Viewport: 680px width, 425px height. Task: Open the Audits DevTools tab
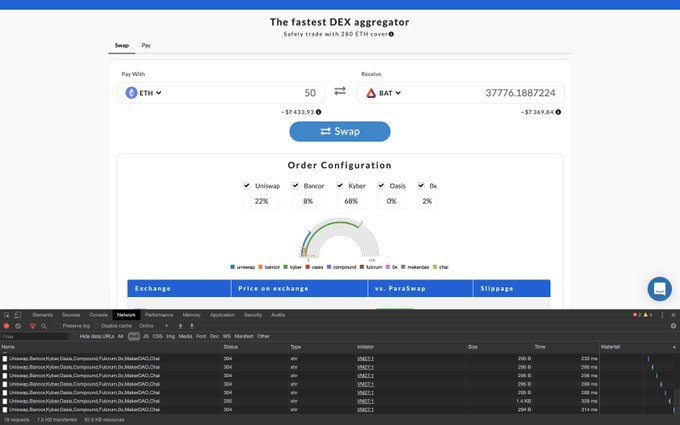coord(278,315)
